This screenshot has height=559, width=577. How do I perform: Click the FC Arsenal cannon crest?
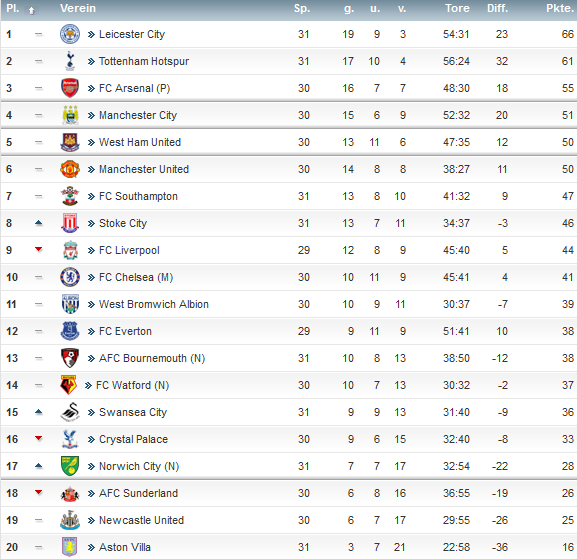70,88
